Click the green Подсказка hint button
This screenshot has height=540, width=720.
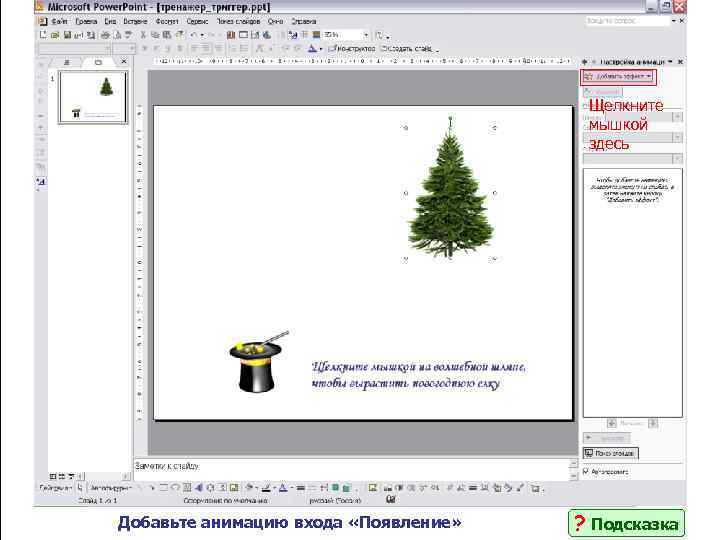(x=626, y=523)
